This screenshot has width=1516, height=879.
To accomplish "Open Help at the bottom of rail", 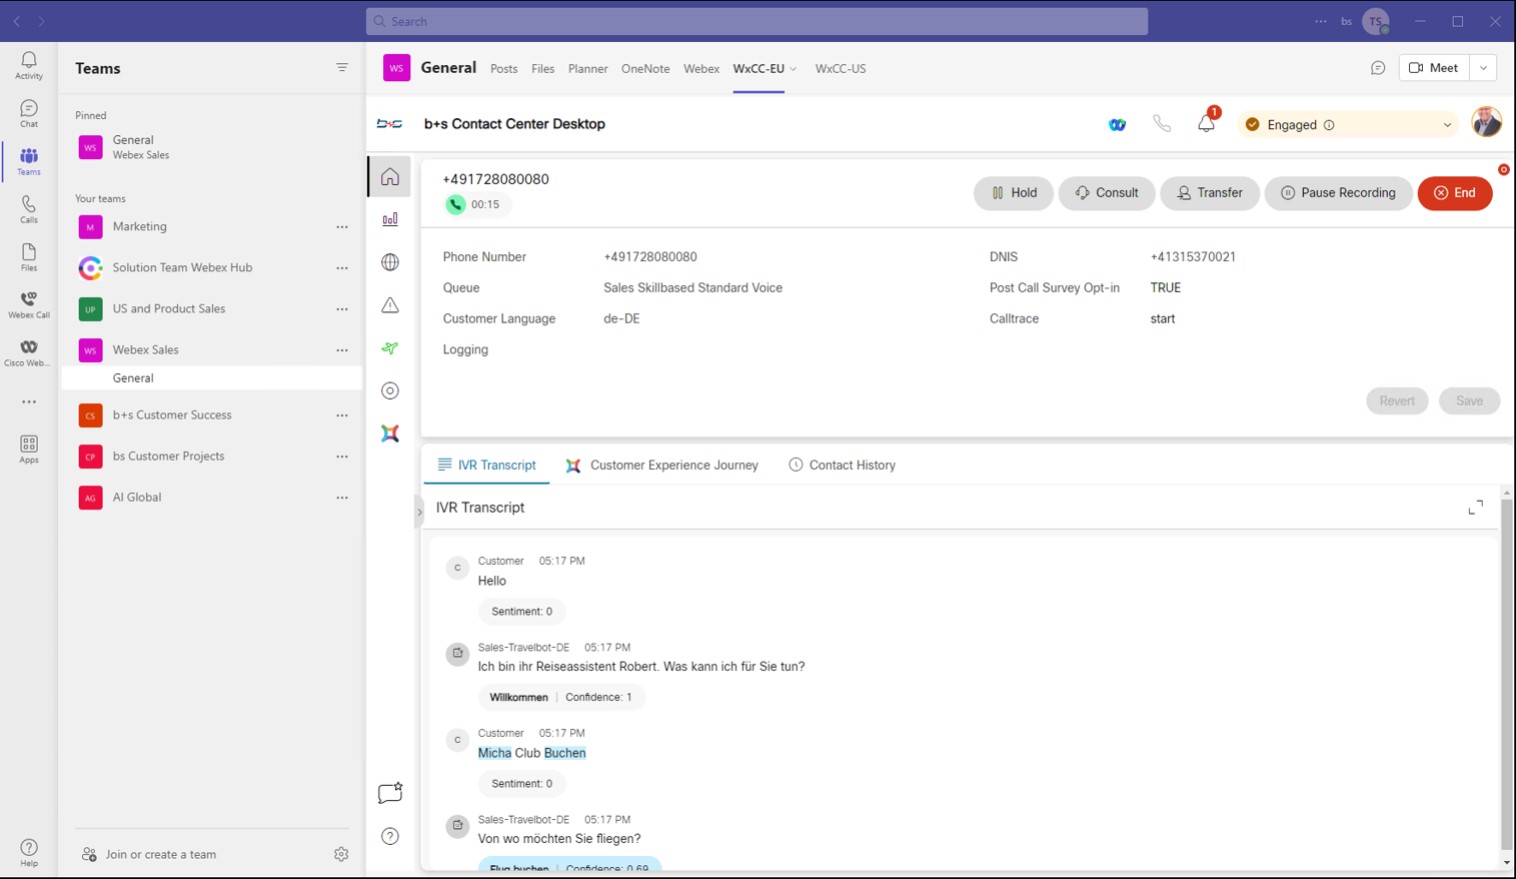I will pyautogui.click(x=29, y=853).
